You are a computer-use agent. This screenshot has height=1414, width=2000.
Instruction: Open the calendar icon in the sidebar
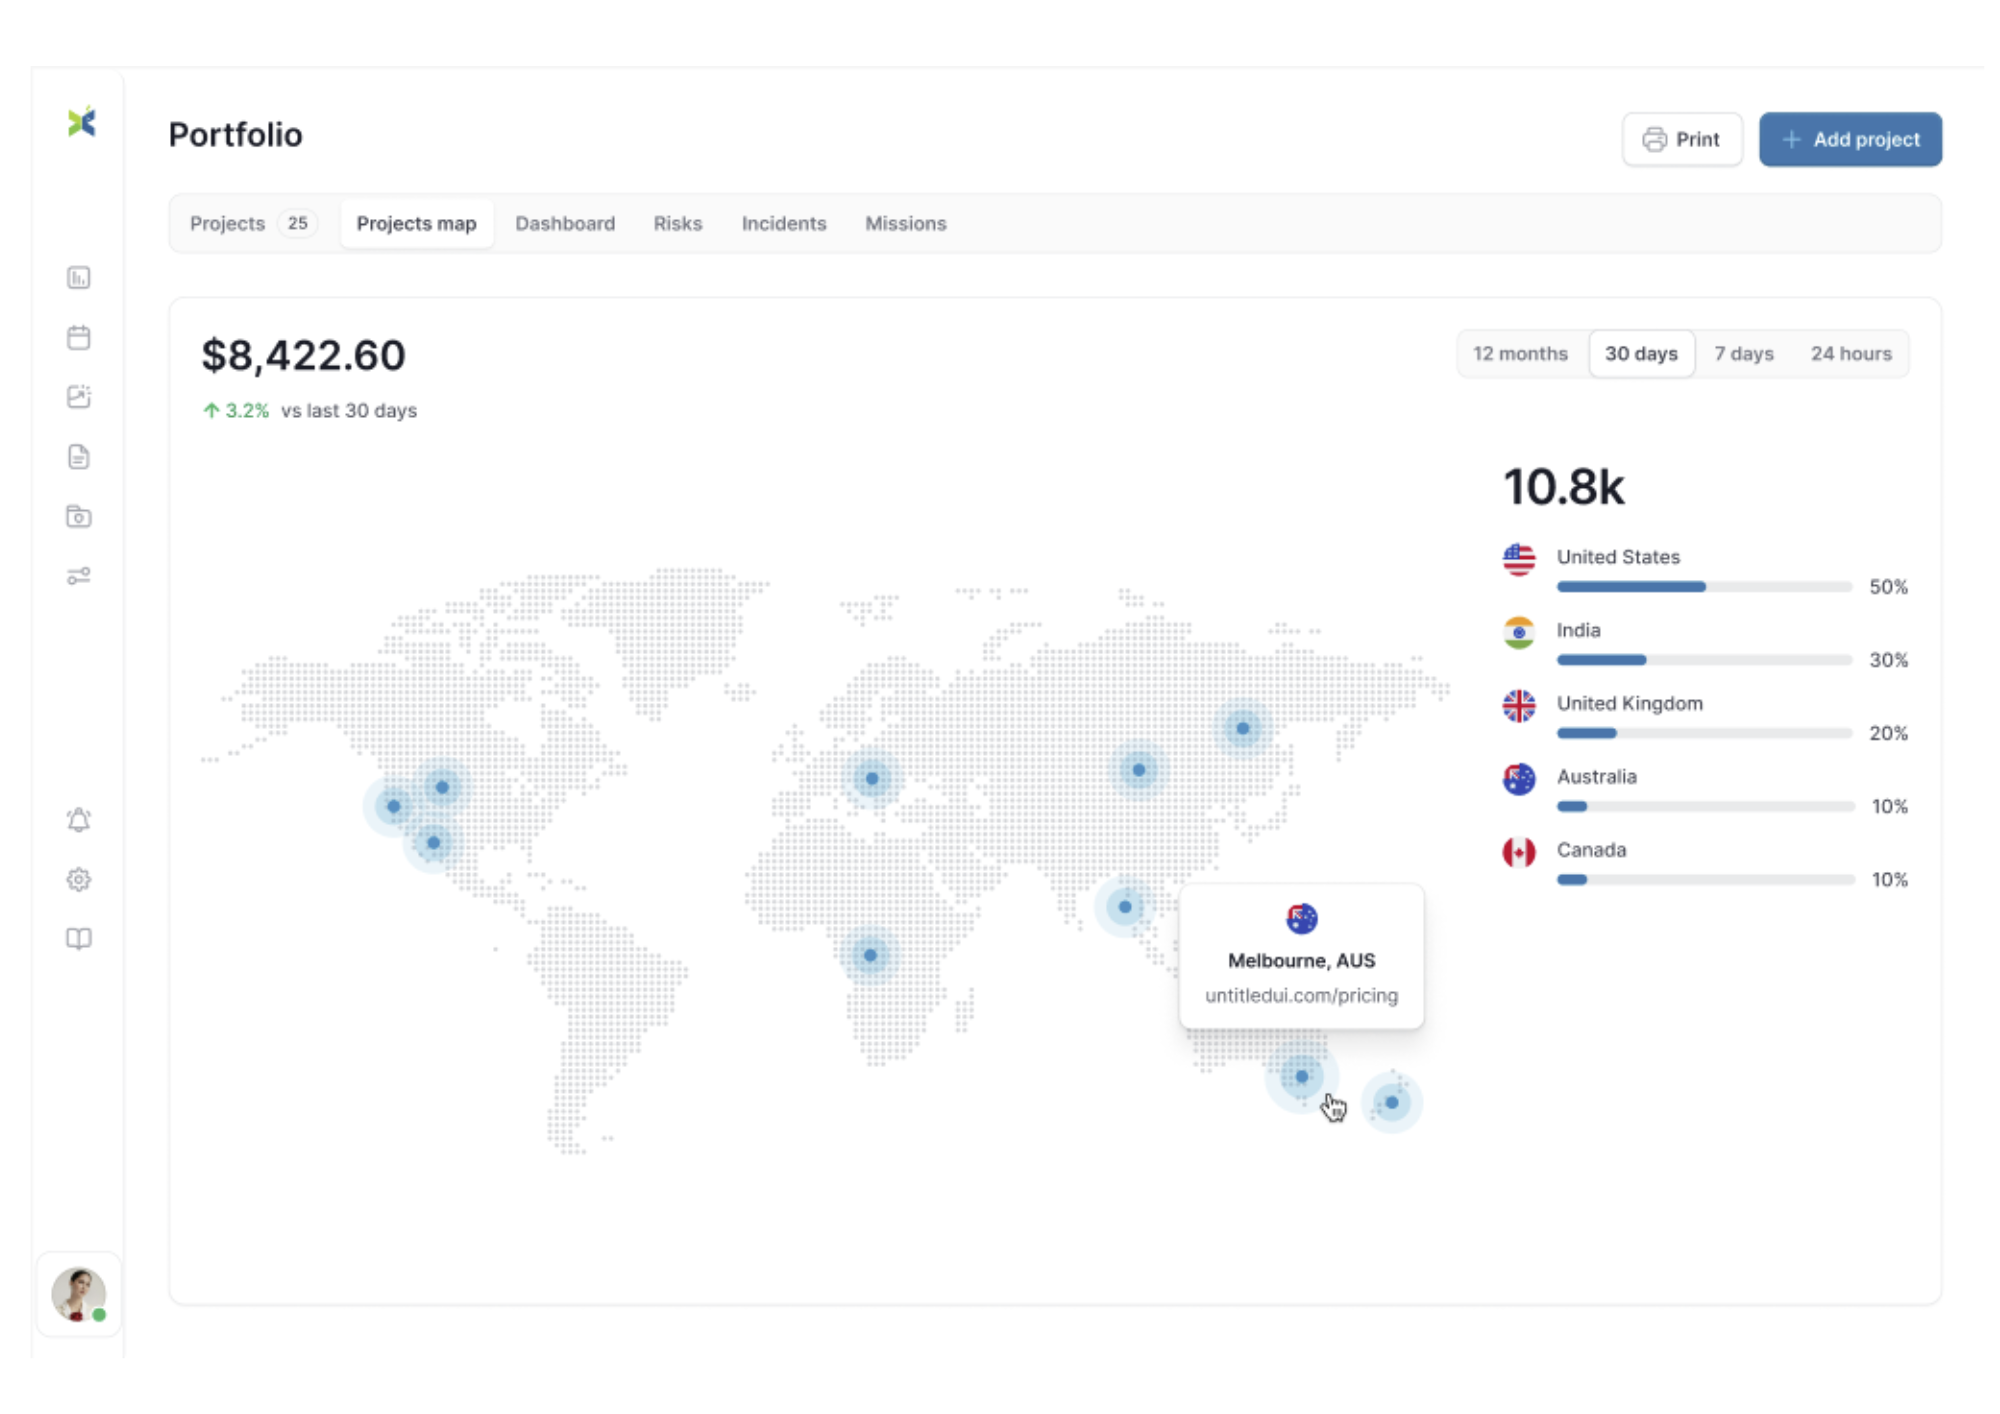coord(79,338)
